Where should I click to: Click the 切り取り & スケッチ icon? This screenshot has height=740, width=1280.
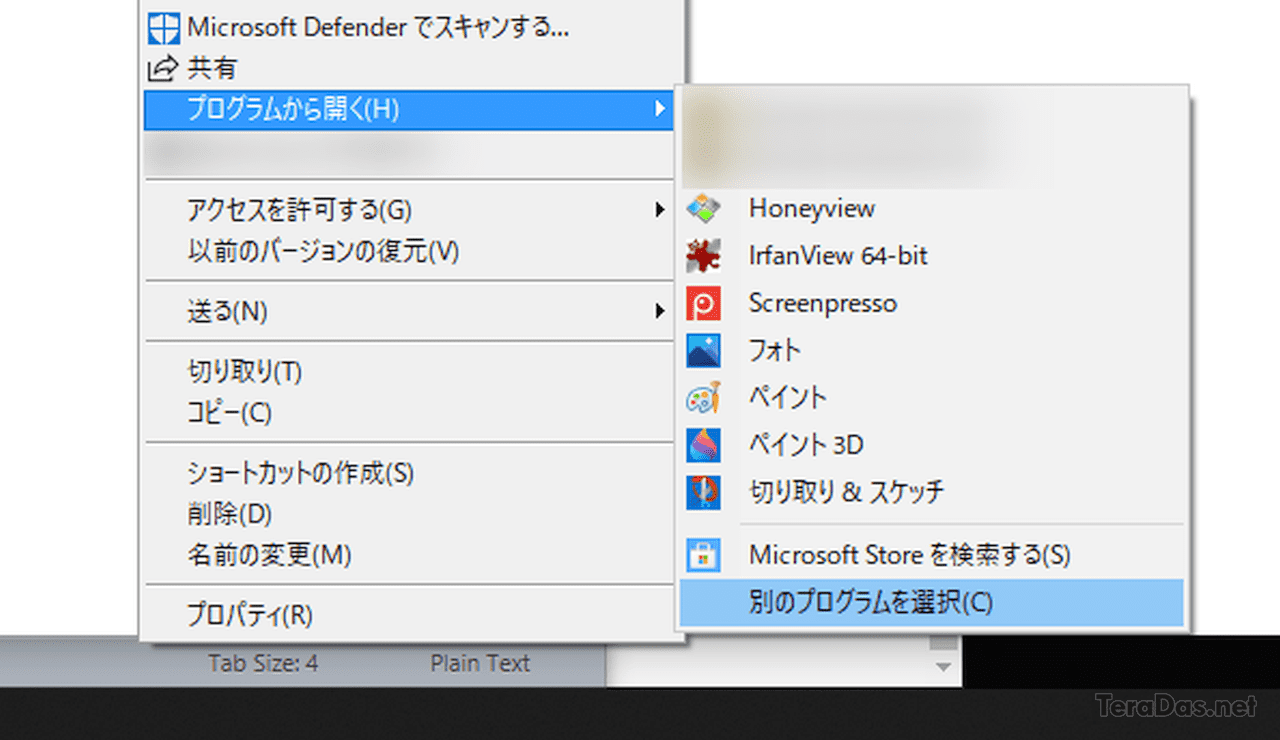tap(703, 492)
